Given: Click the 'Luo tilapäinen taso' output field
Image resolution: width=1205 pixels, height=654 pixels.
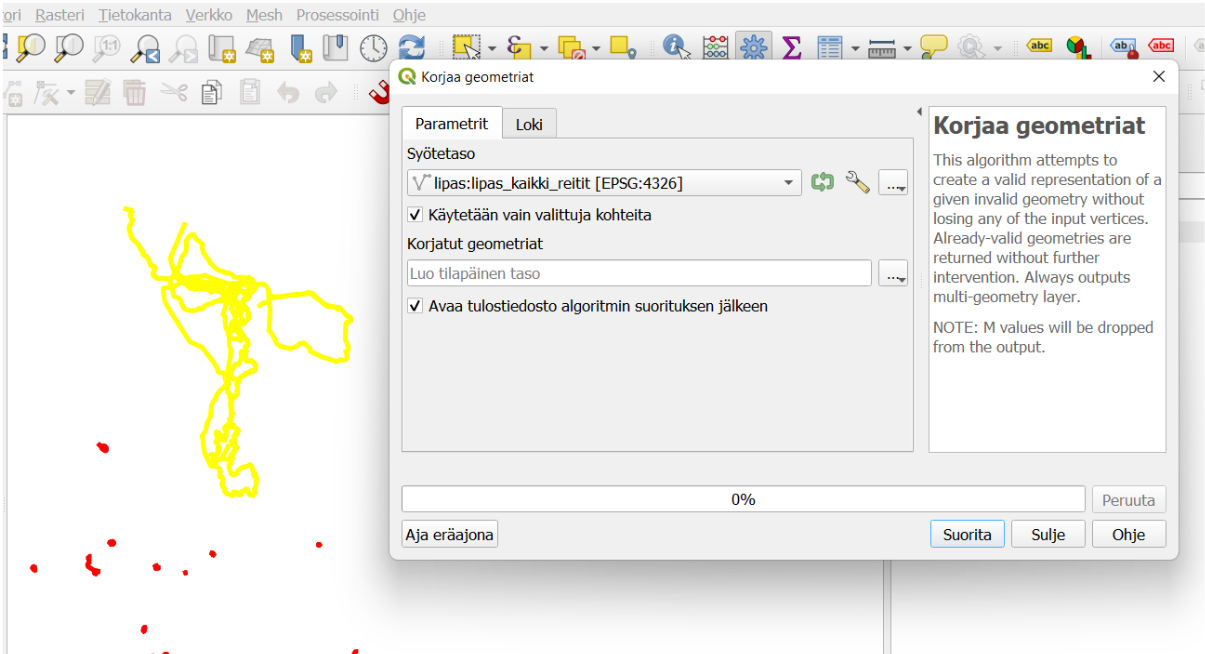Looking at the screenshot, I should [x=639, y=273].
